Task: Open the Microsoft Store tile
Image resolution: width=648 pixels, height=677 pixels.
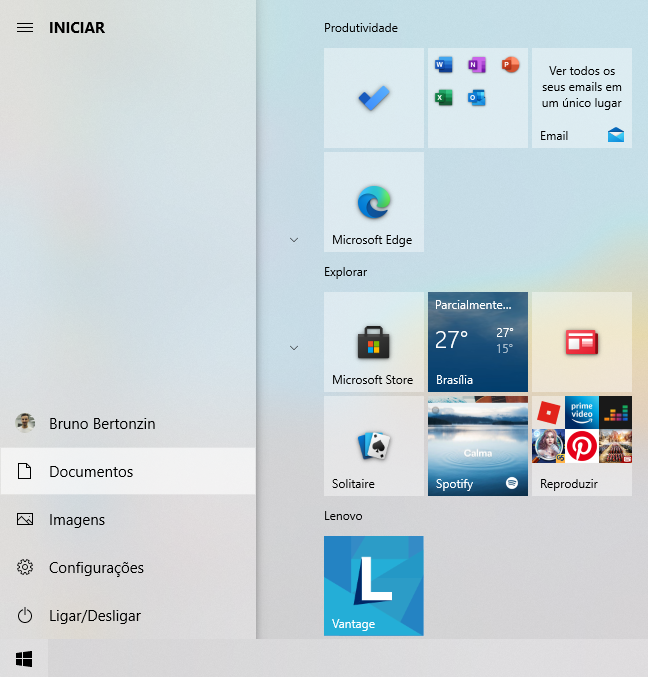Action: click(374, 342)
